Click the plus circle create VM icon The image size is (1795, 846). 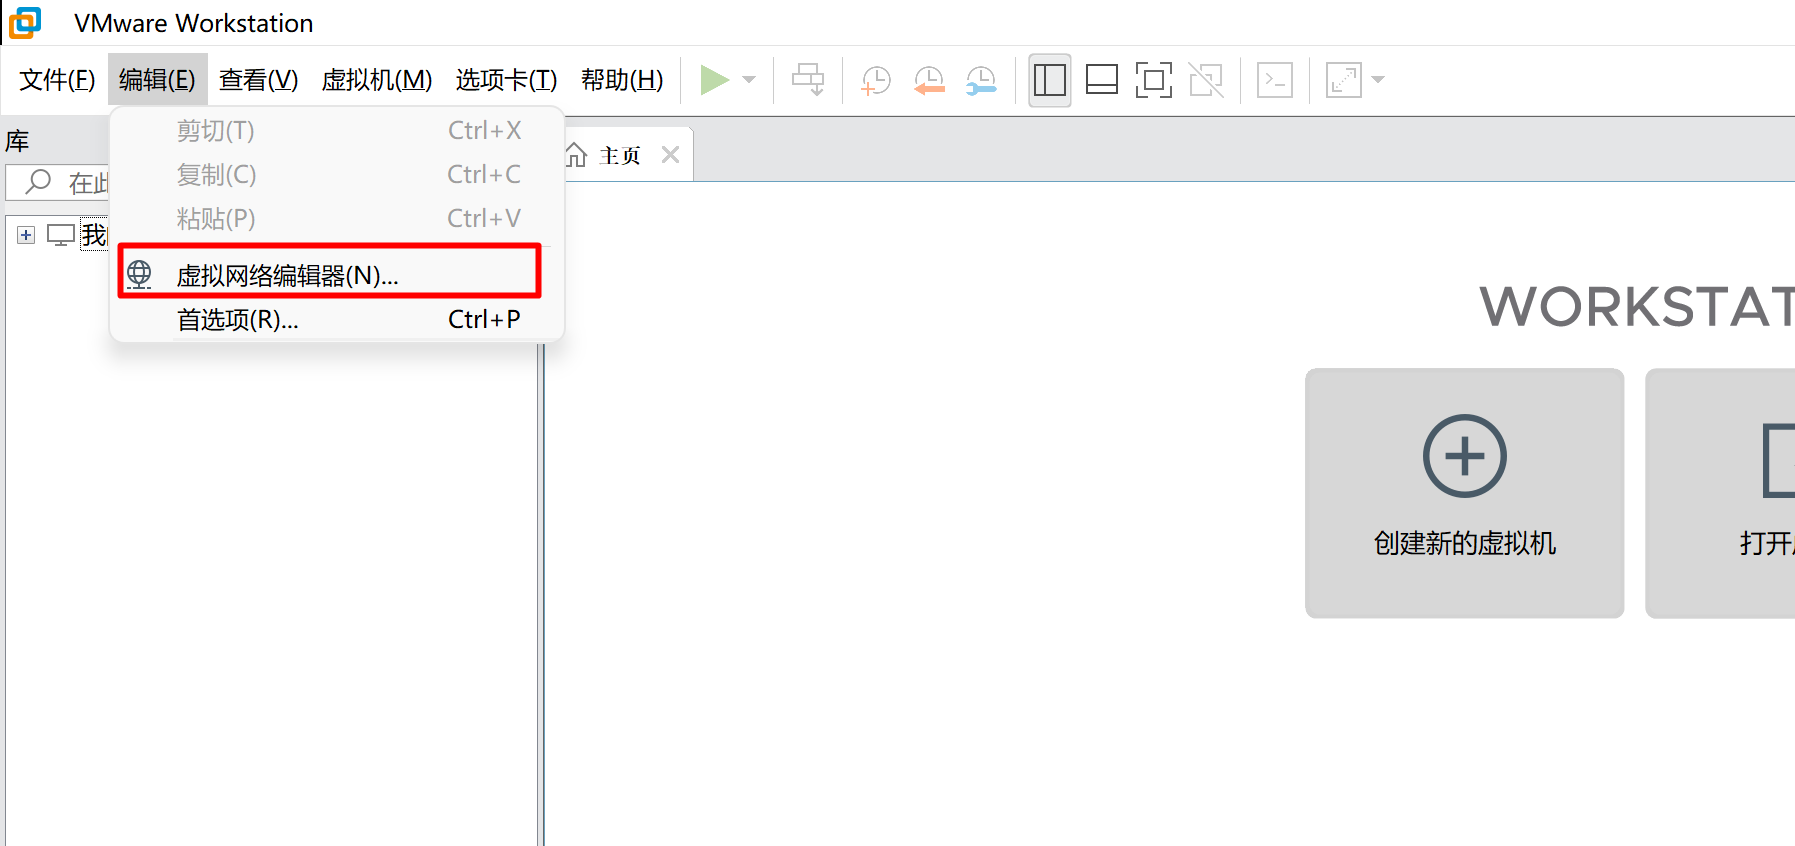click(1464, 456)
